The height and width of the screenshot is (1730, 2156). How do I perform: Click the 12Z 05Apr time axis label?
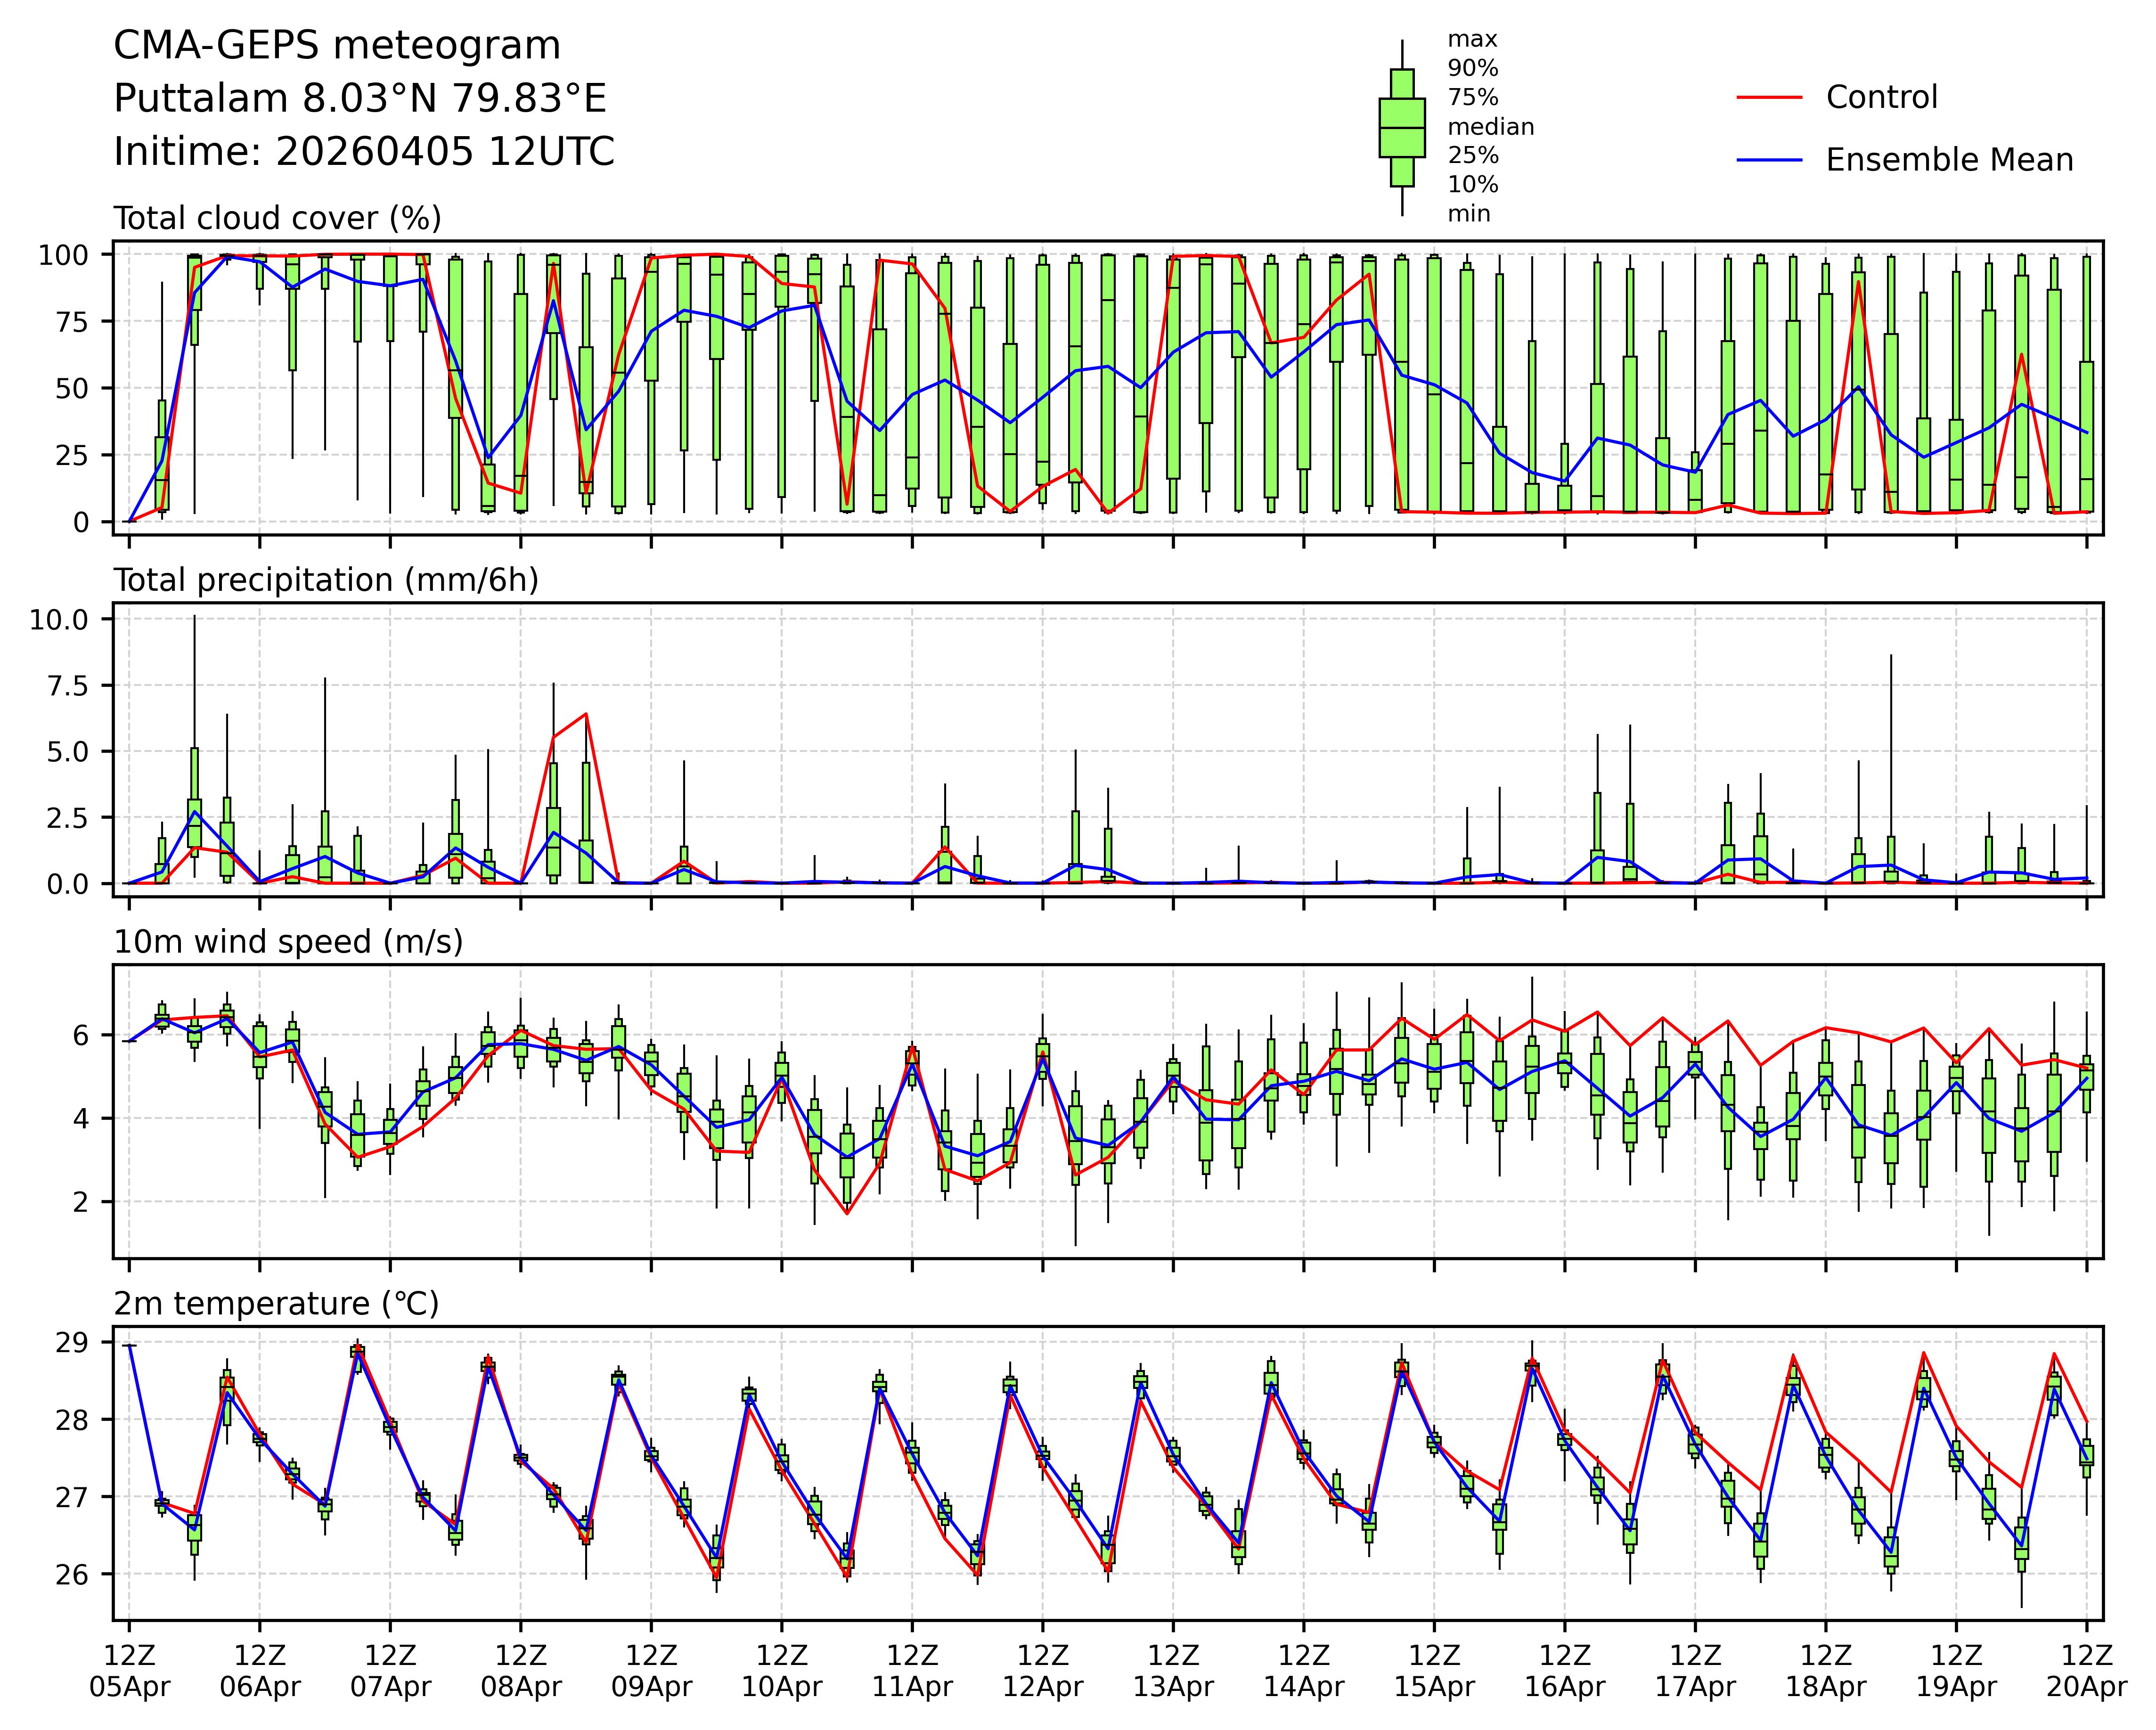pos(129,1670)
